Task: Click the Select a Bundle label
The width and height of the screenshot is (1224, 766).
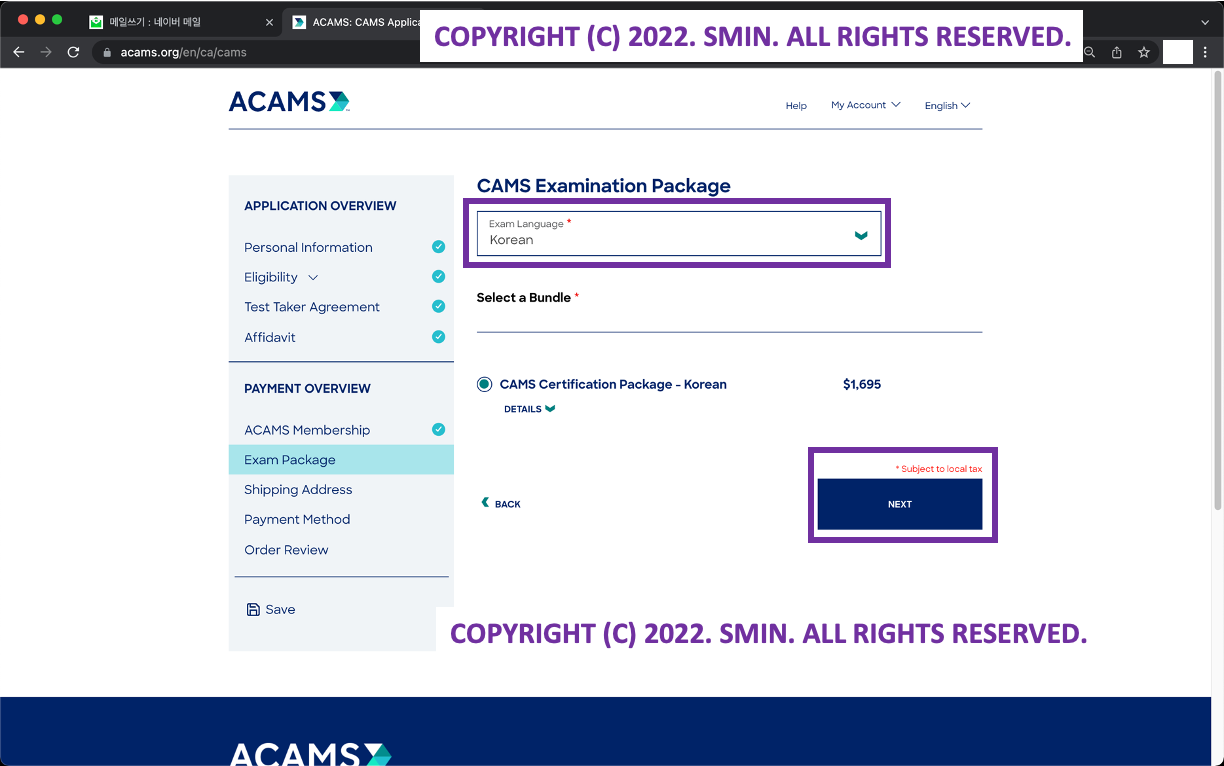Action: (x=524, y=298)
